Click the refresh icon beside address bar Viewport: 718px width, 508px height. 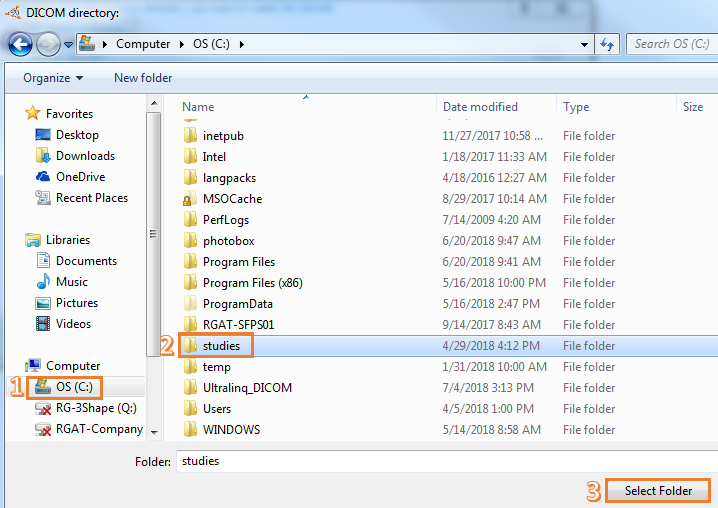606,45
